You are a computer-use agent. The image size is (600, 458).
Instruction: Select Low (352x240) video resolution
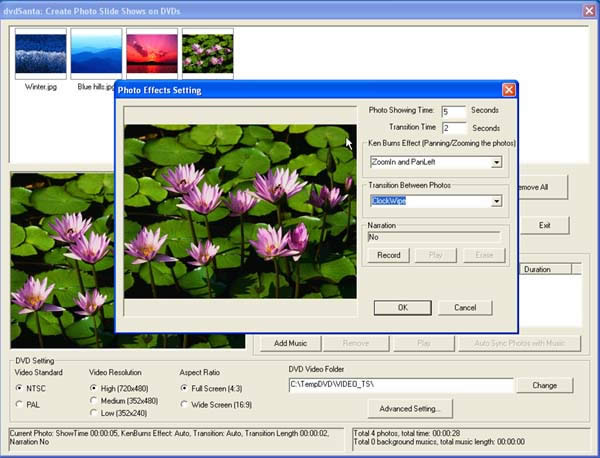(x=93, y=413)
